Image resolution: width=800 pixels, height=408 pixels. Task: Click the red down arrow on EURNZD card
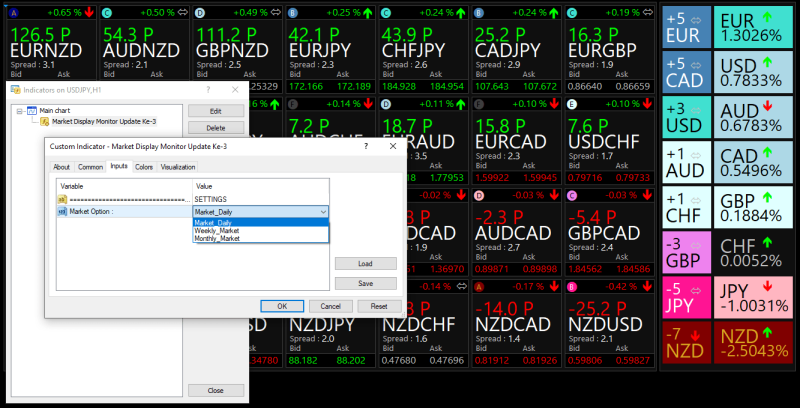pos(89,12)
